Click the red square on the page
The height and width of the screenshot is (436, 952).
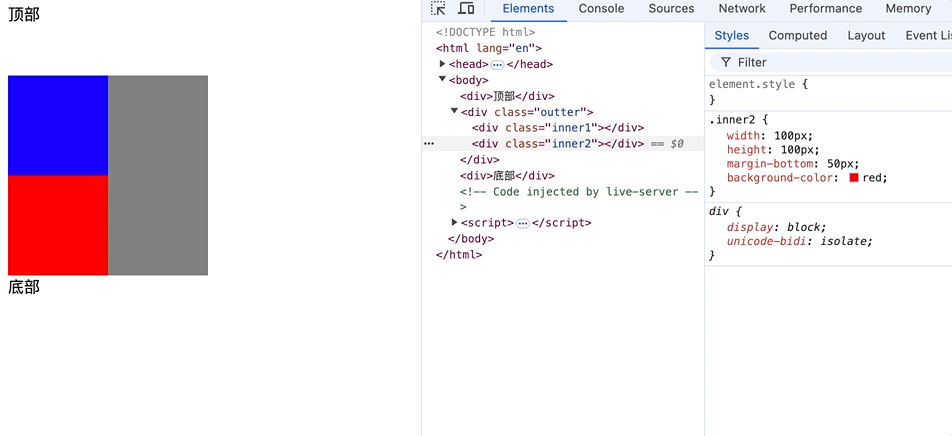[58, 225]
